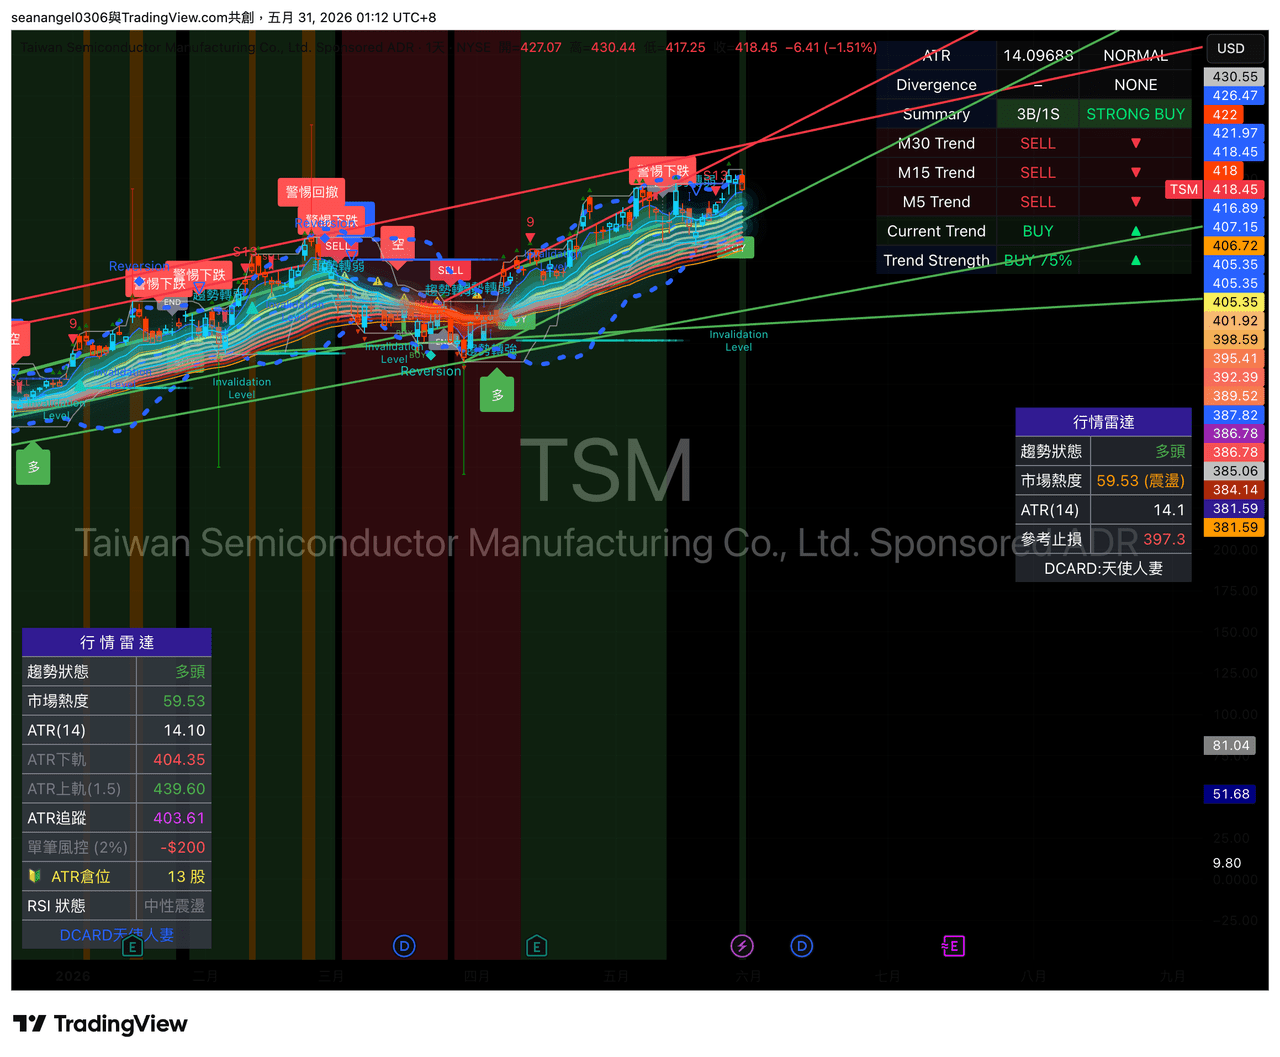1280x1057 pixels.
Task: Click the down arrow in M15 Trend row
Action: click(x=1135, y=172)
